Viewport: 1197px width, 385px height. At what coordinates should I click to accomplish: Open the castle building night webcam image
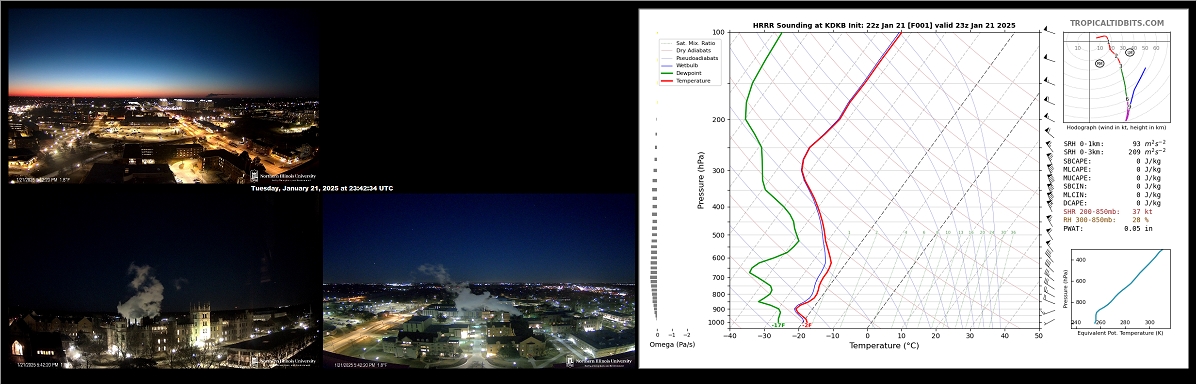pyautogui.click(x=163, y=282)
